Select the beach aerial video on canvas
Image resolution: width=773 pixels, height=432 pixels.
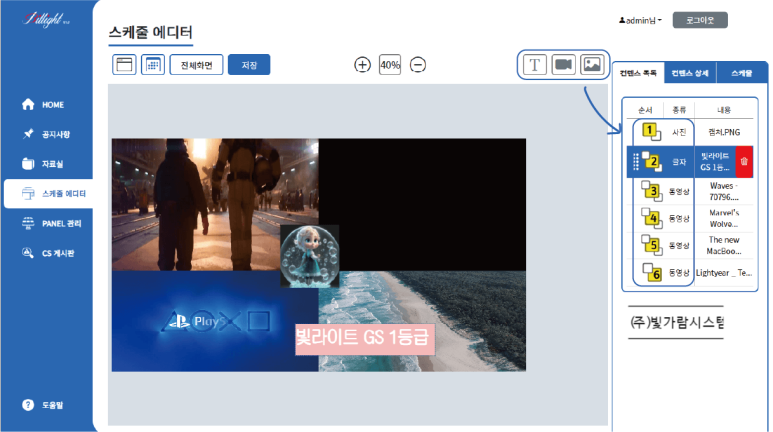coord(422,322)
